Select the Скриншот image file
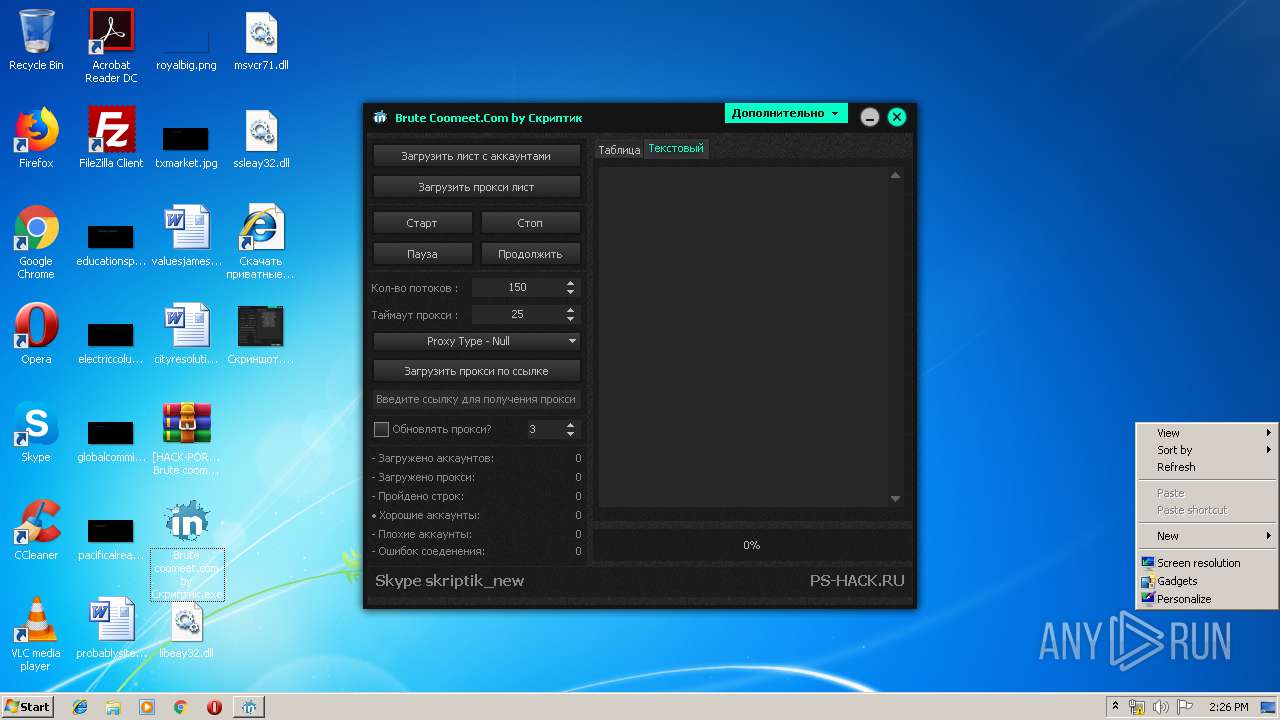 pos(261,334)
